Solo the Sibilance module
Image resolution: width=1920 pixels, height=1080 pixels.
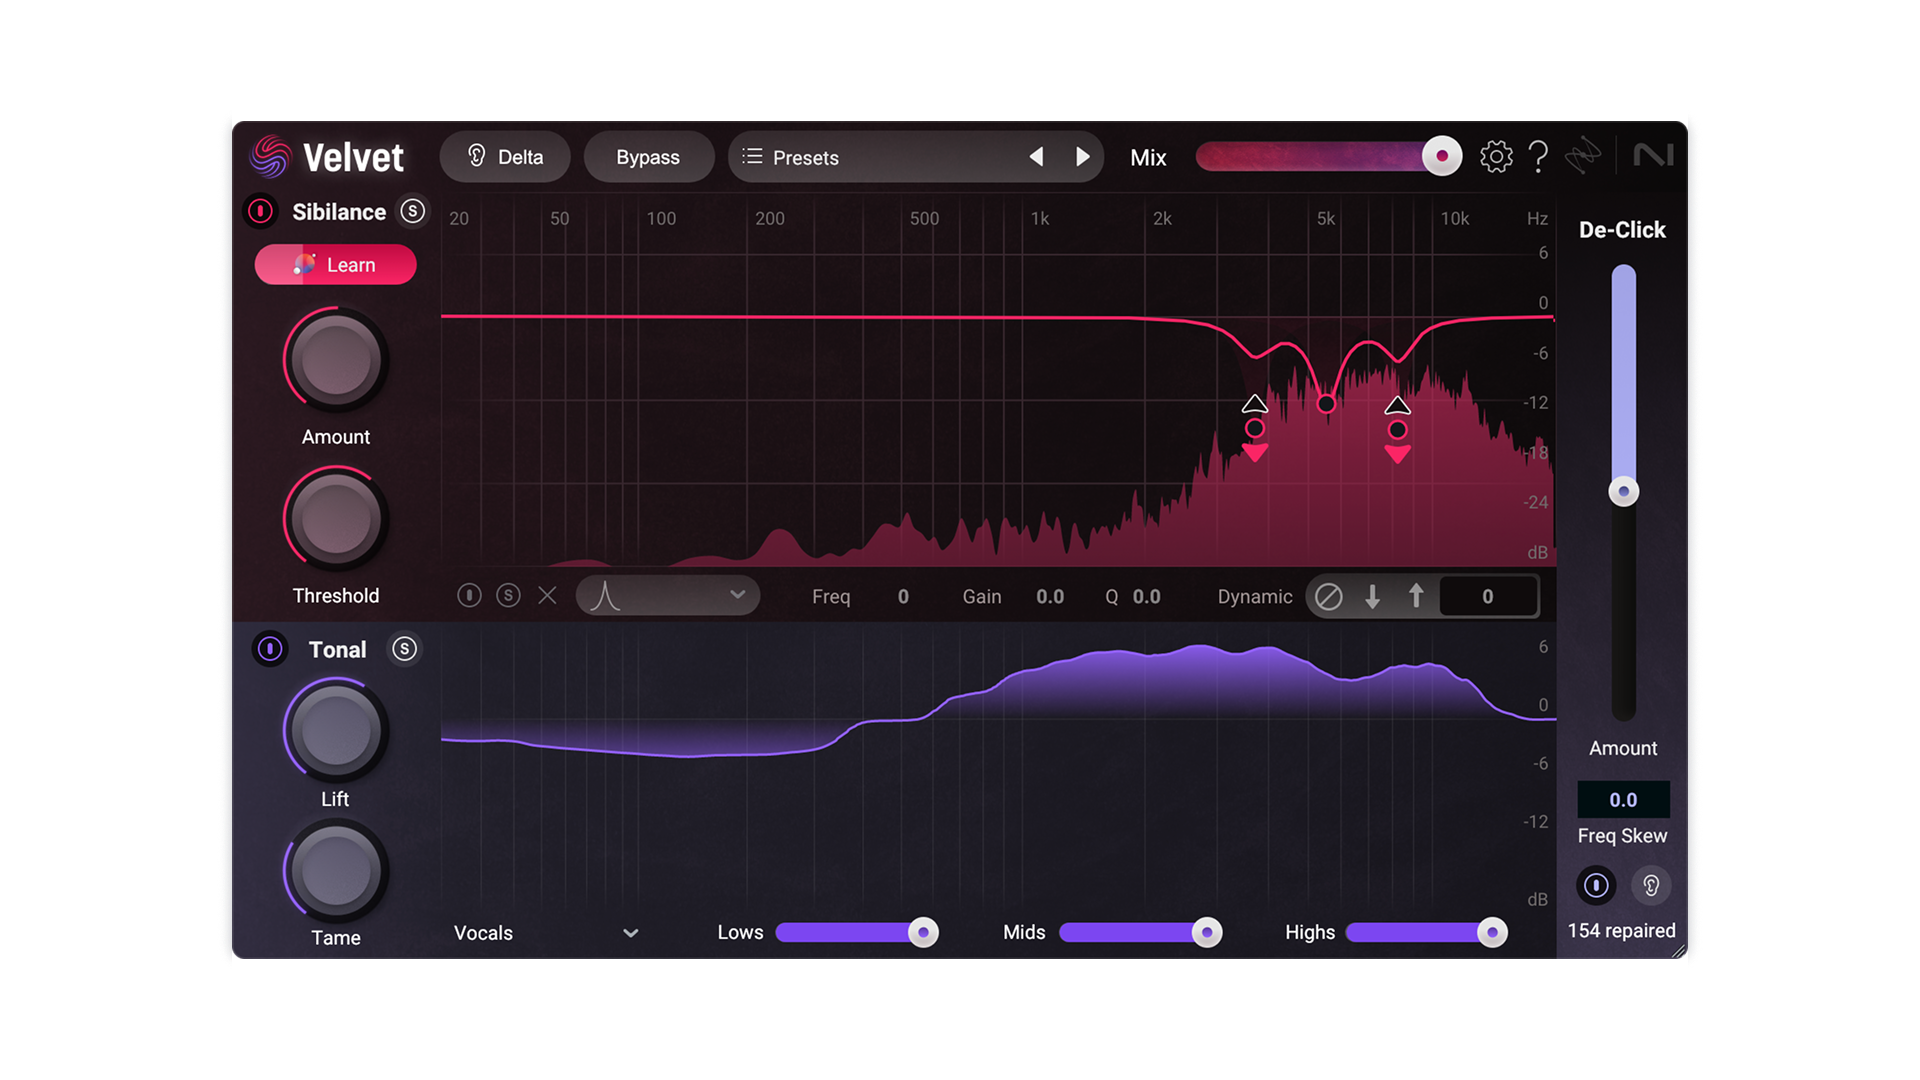(412, 211)
